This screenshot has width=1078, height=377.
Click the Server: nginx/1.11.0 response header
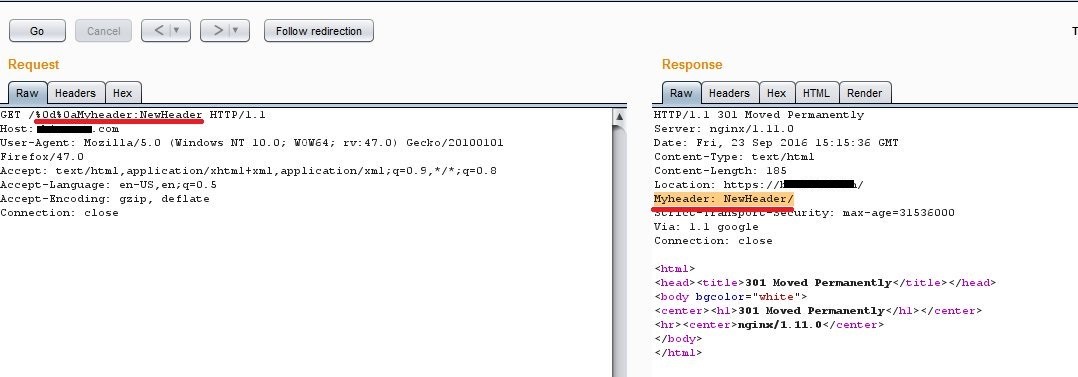pyautogui.click(x=724, y=129)
